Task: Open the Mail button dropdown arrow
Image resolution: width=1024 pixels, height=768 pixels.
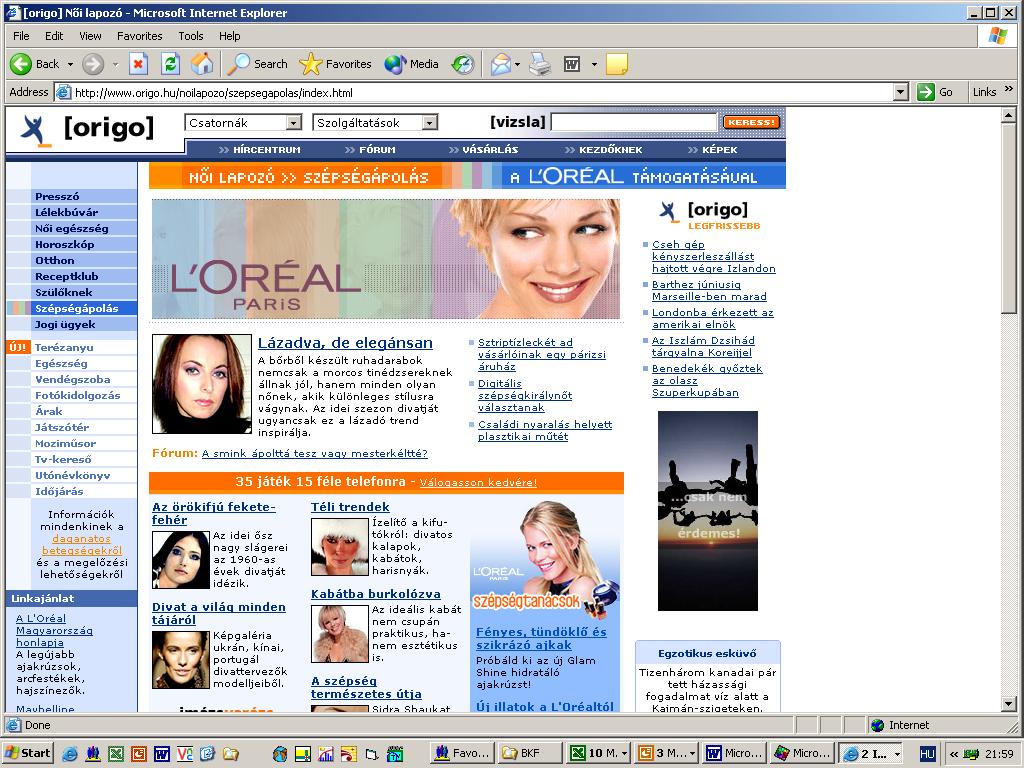Action: click(517, 65)
